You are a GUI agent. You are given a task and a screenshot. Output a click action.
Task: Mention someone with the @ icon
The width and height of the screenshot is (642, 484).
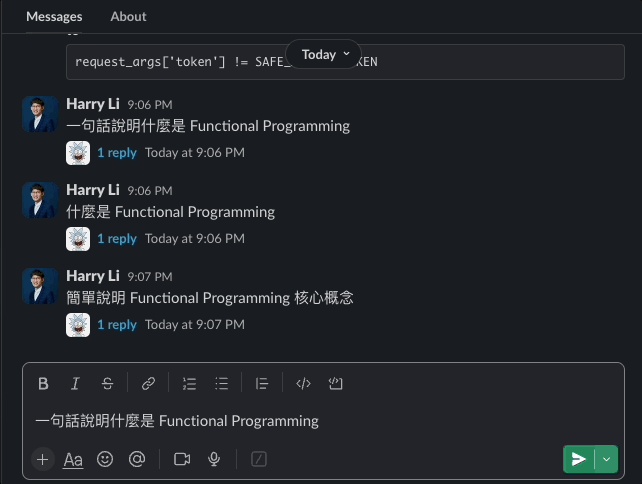coord(137,459)
